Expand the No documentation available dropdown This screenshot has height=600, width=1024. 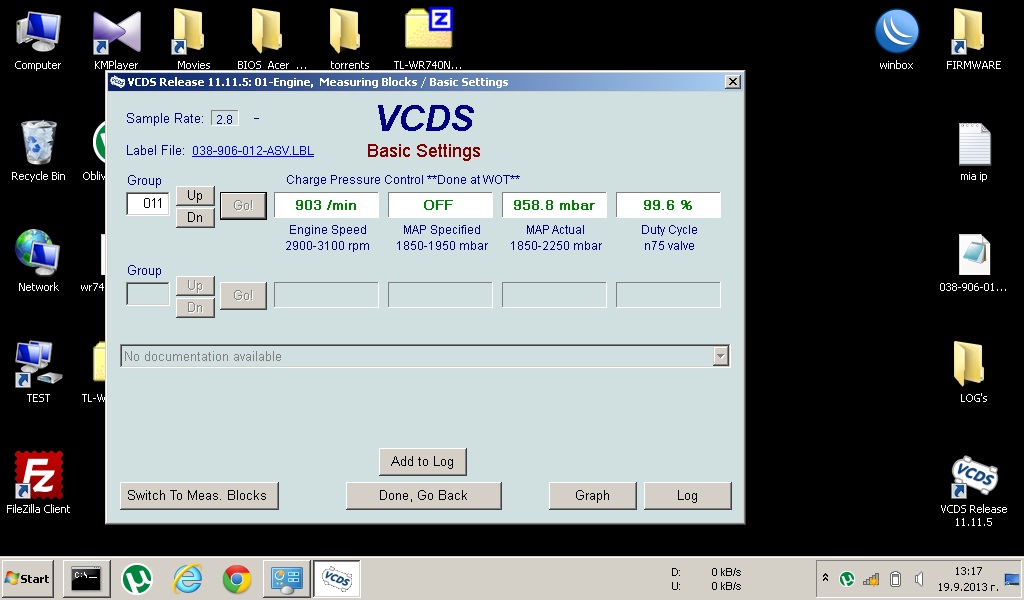pyautogui.click(x=720, y=356)
